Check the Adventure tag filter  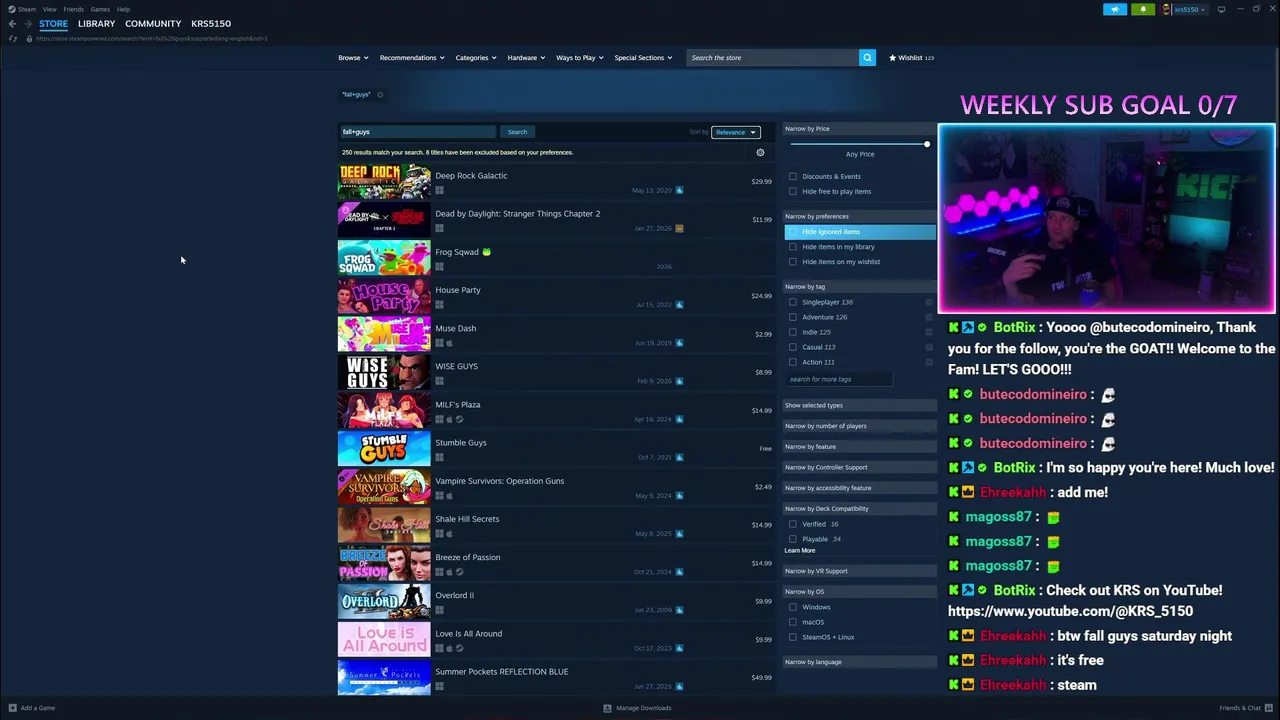[x=793, y=317]
